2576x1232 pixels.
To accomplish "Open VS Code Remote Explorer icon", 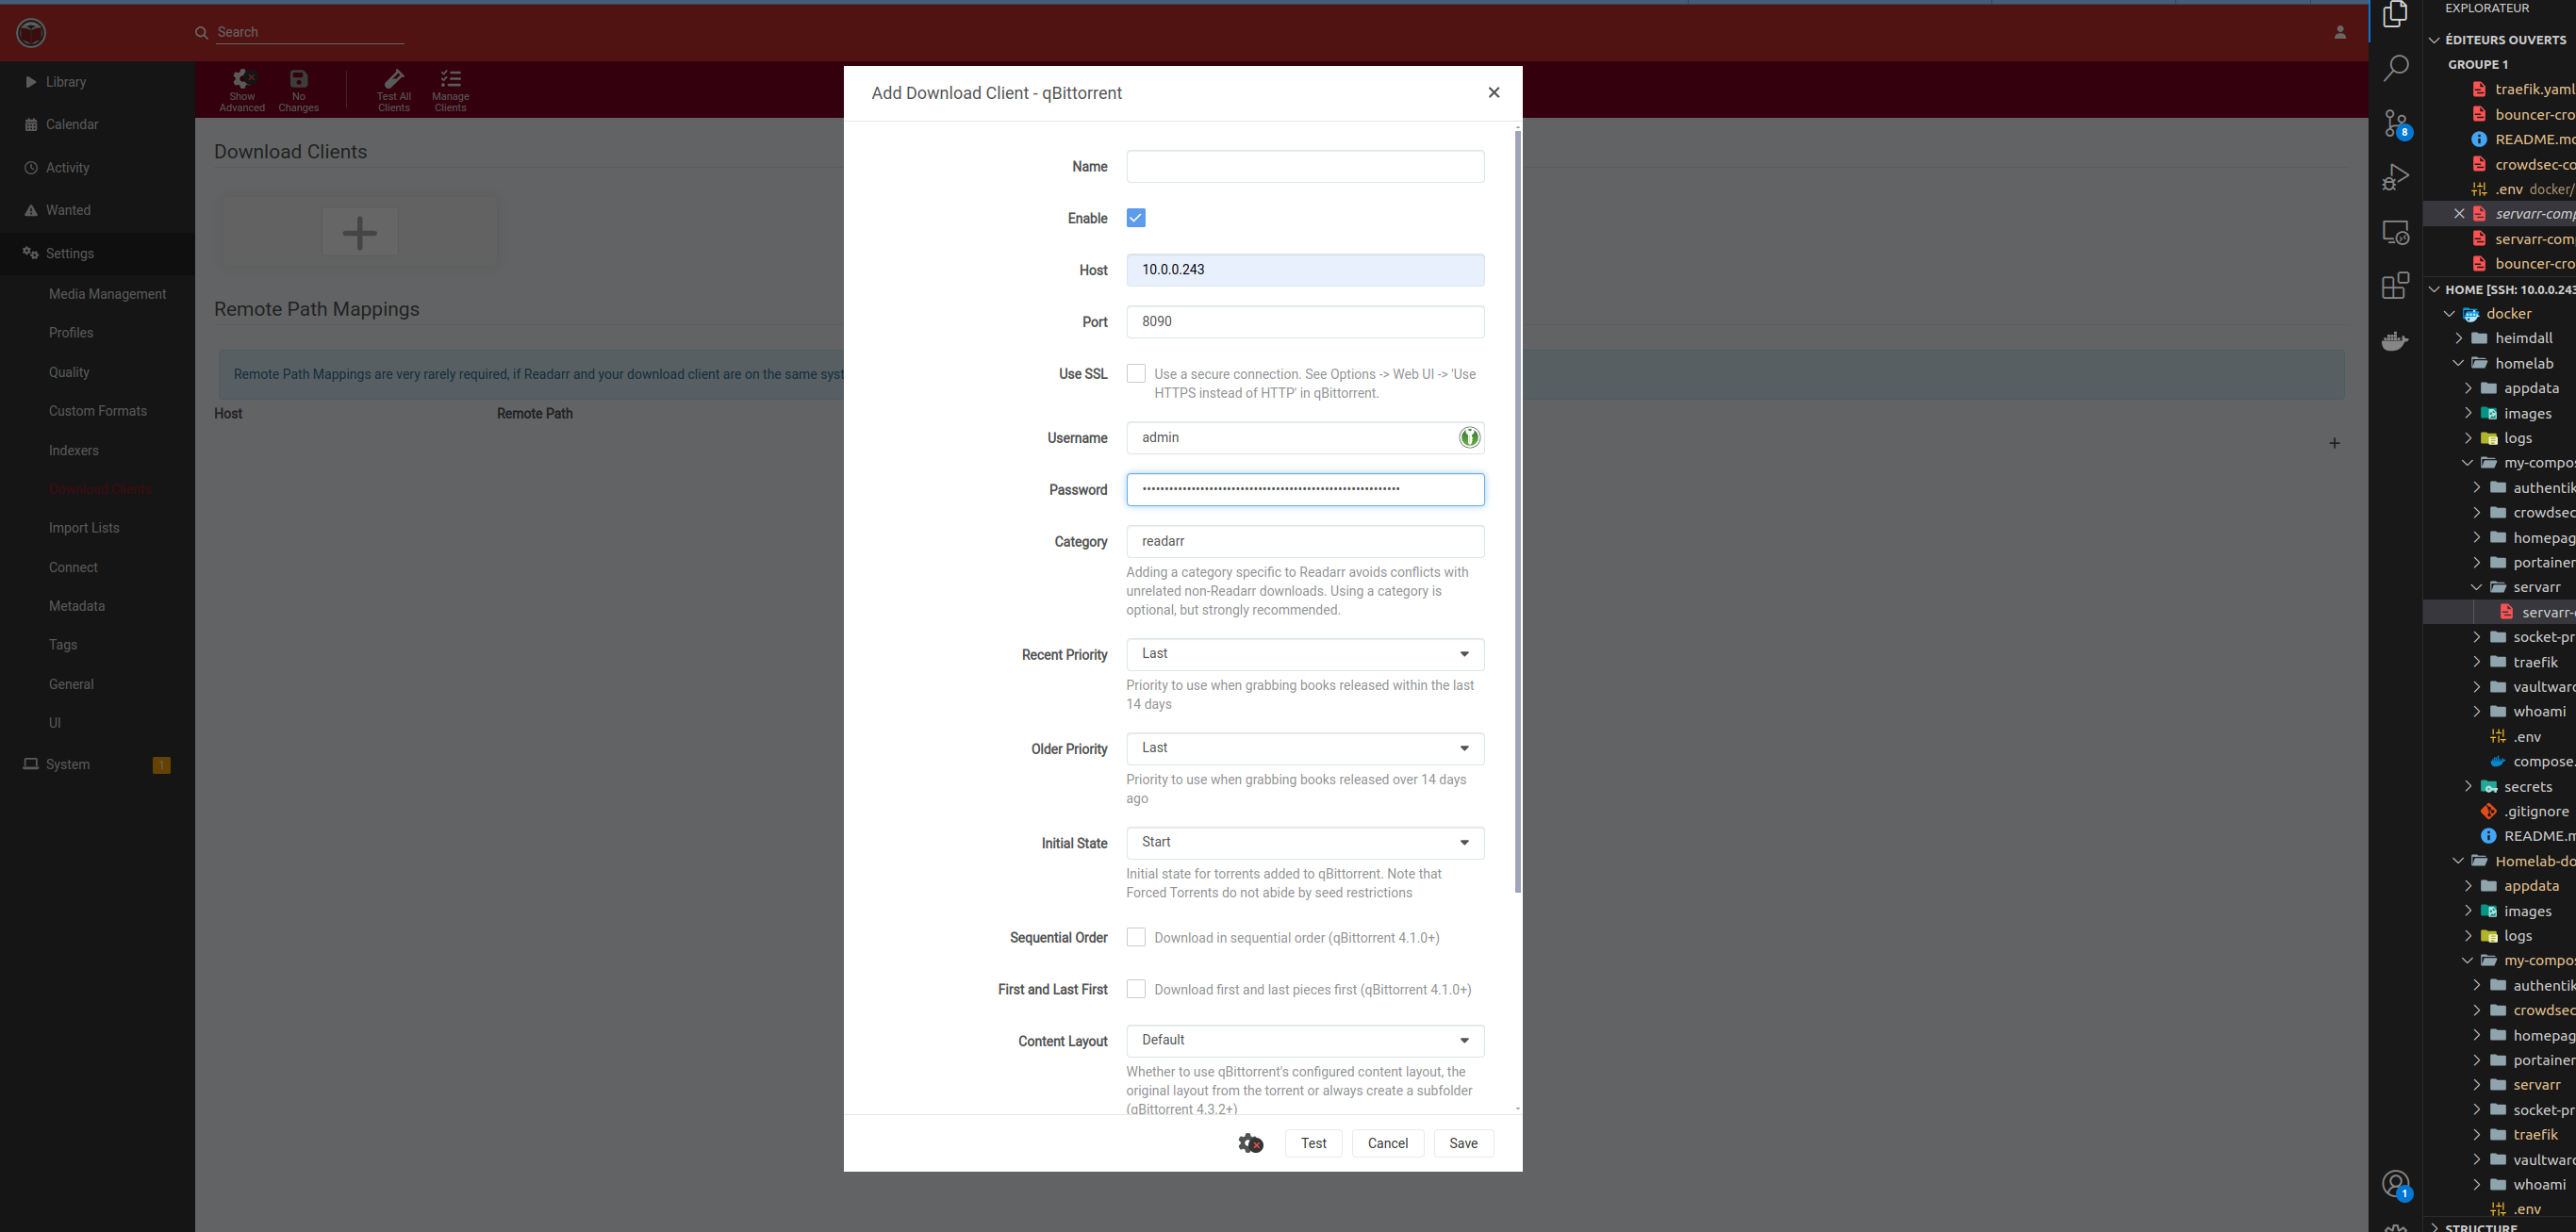I will tap(2396, 232).
